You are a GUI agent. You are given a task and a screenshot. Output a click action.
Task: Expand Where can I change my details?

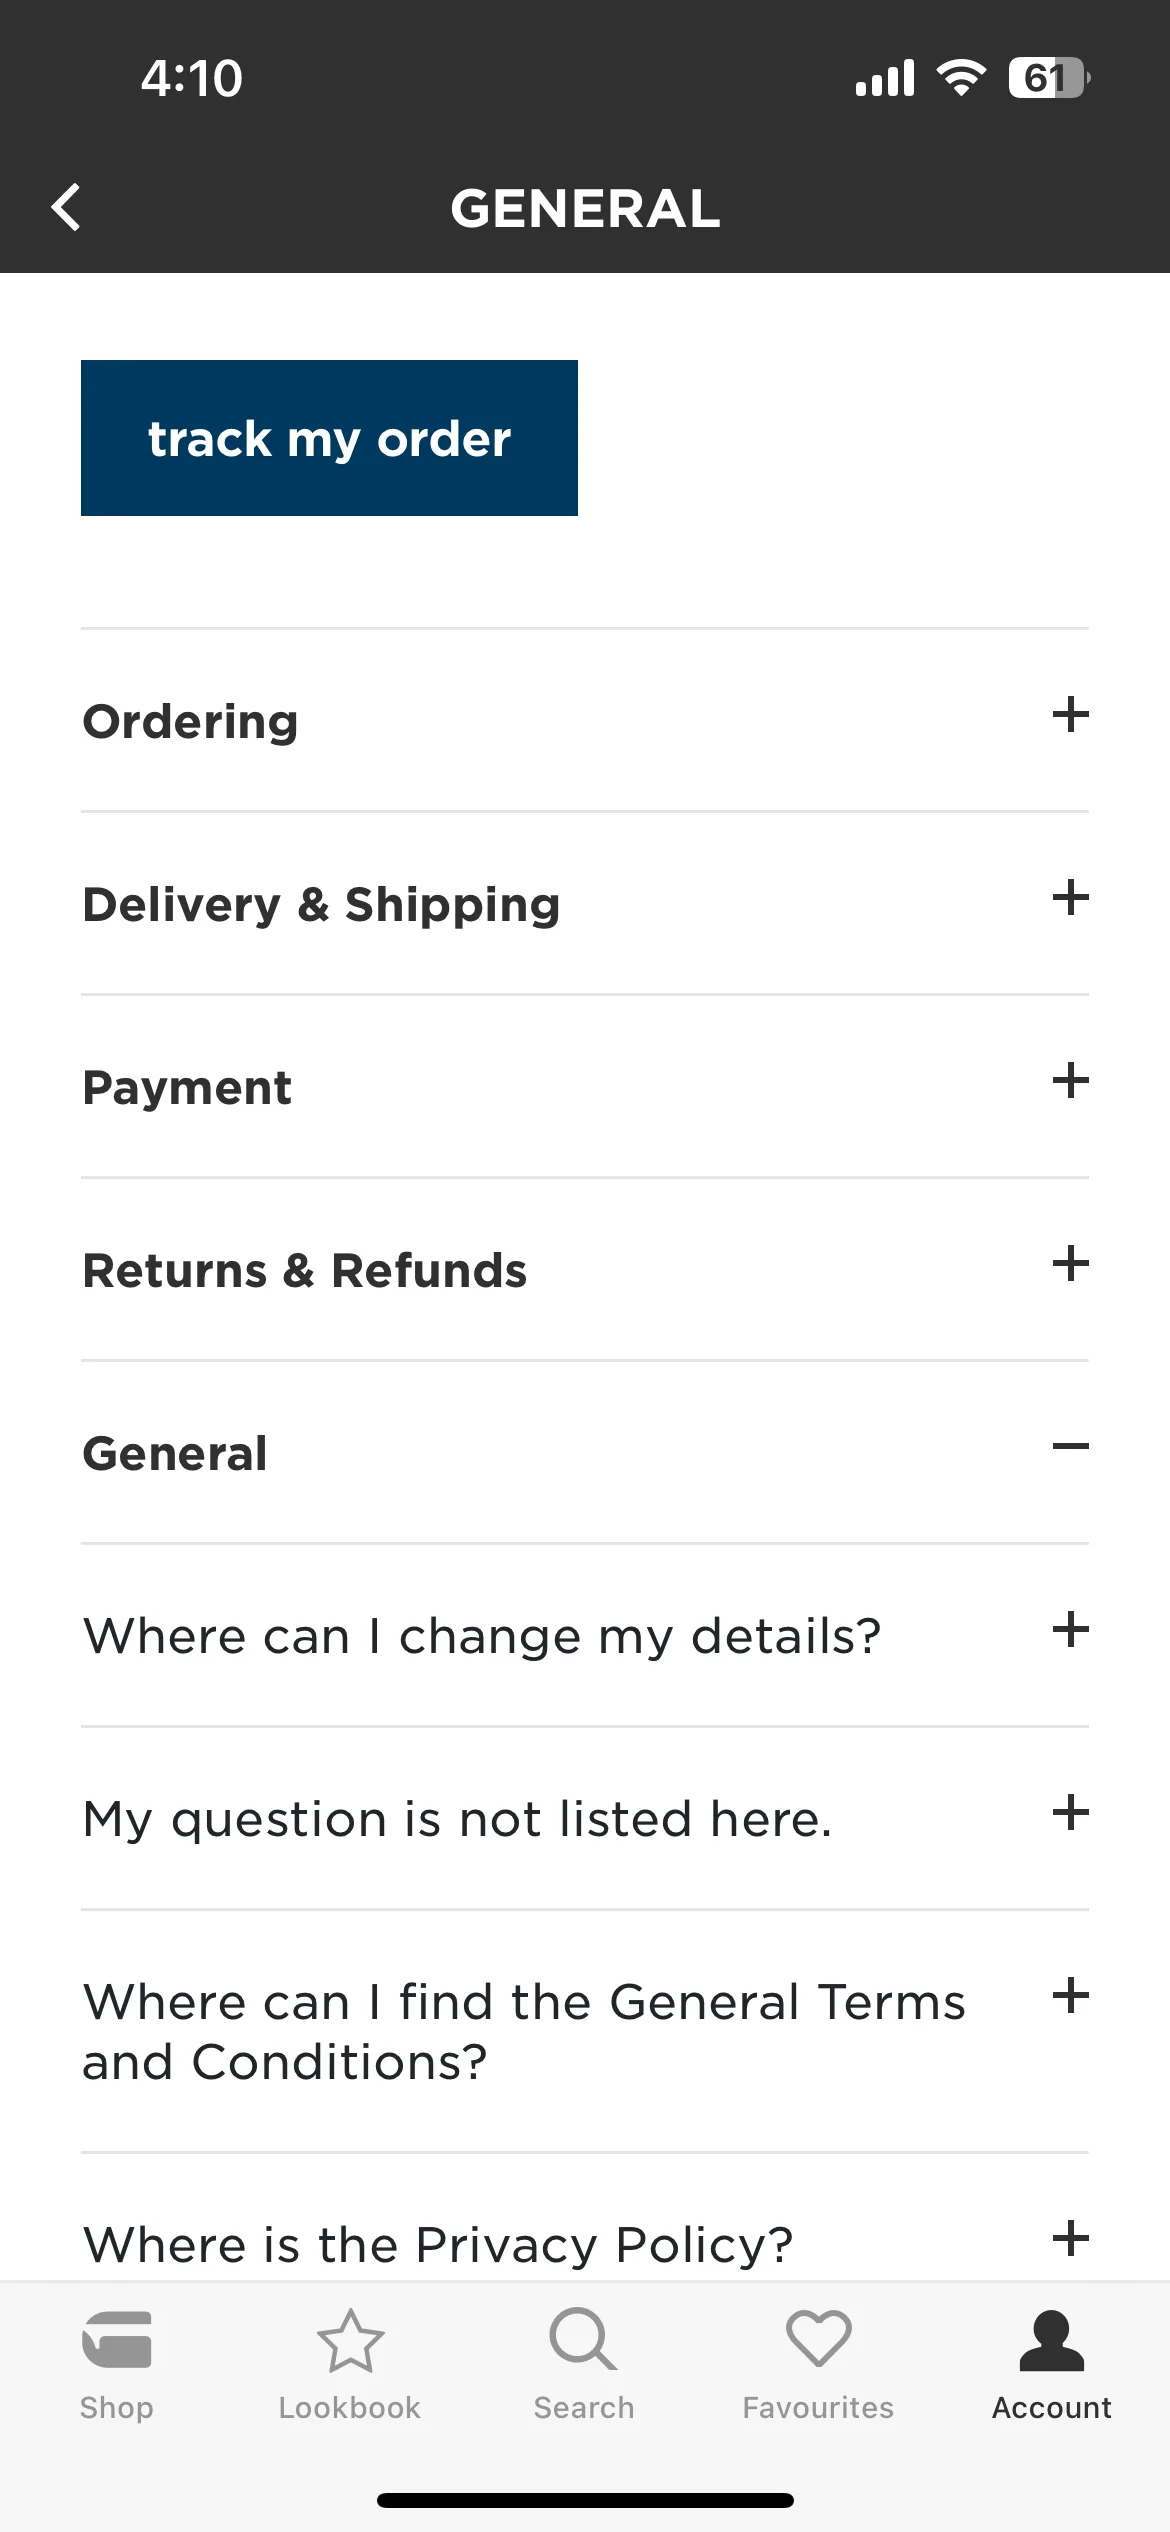pos(584,1635)
